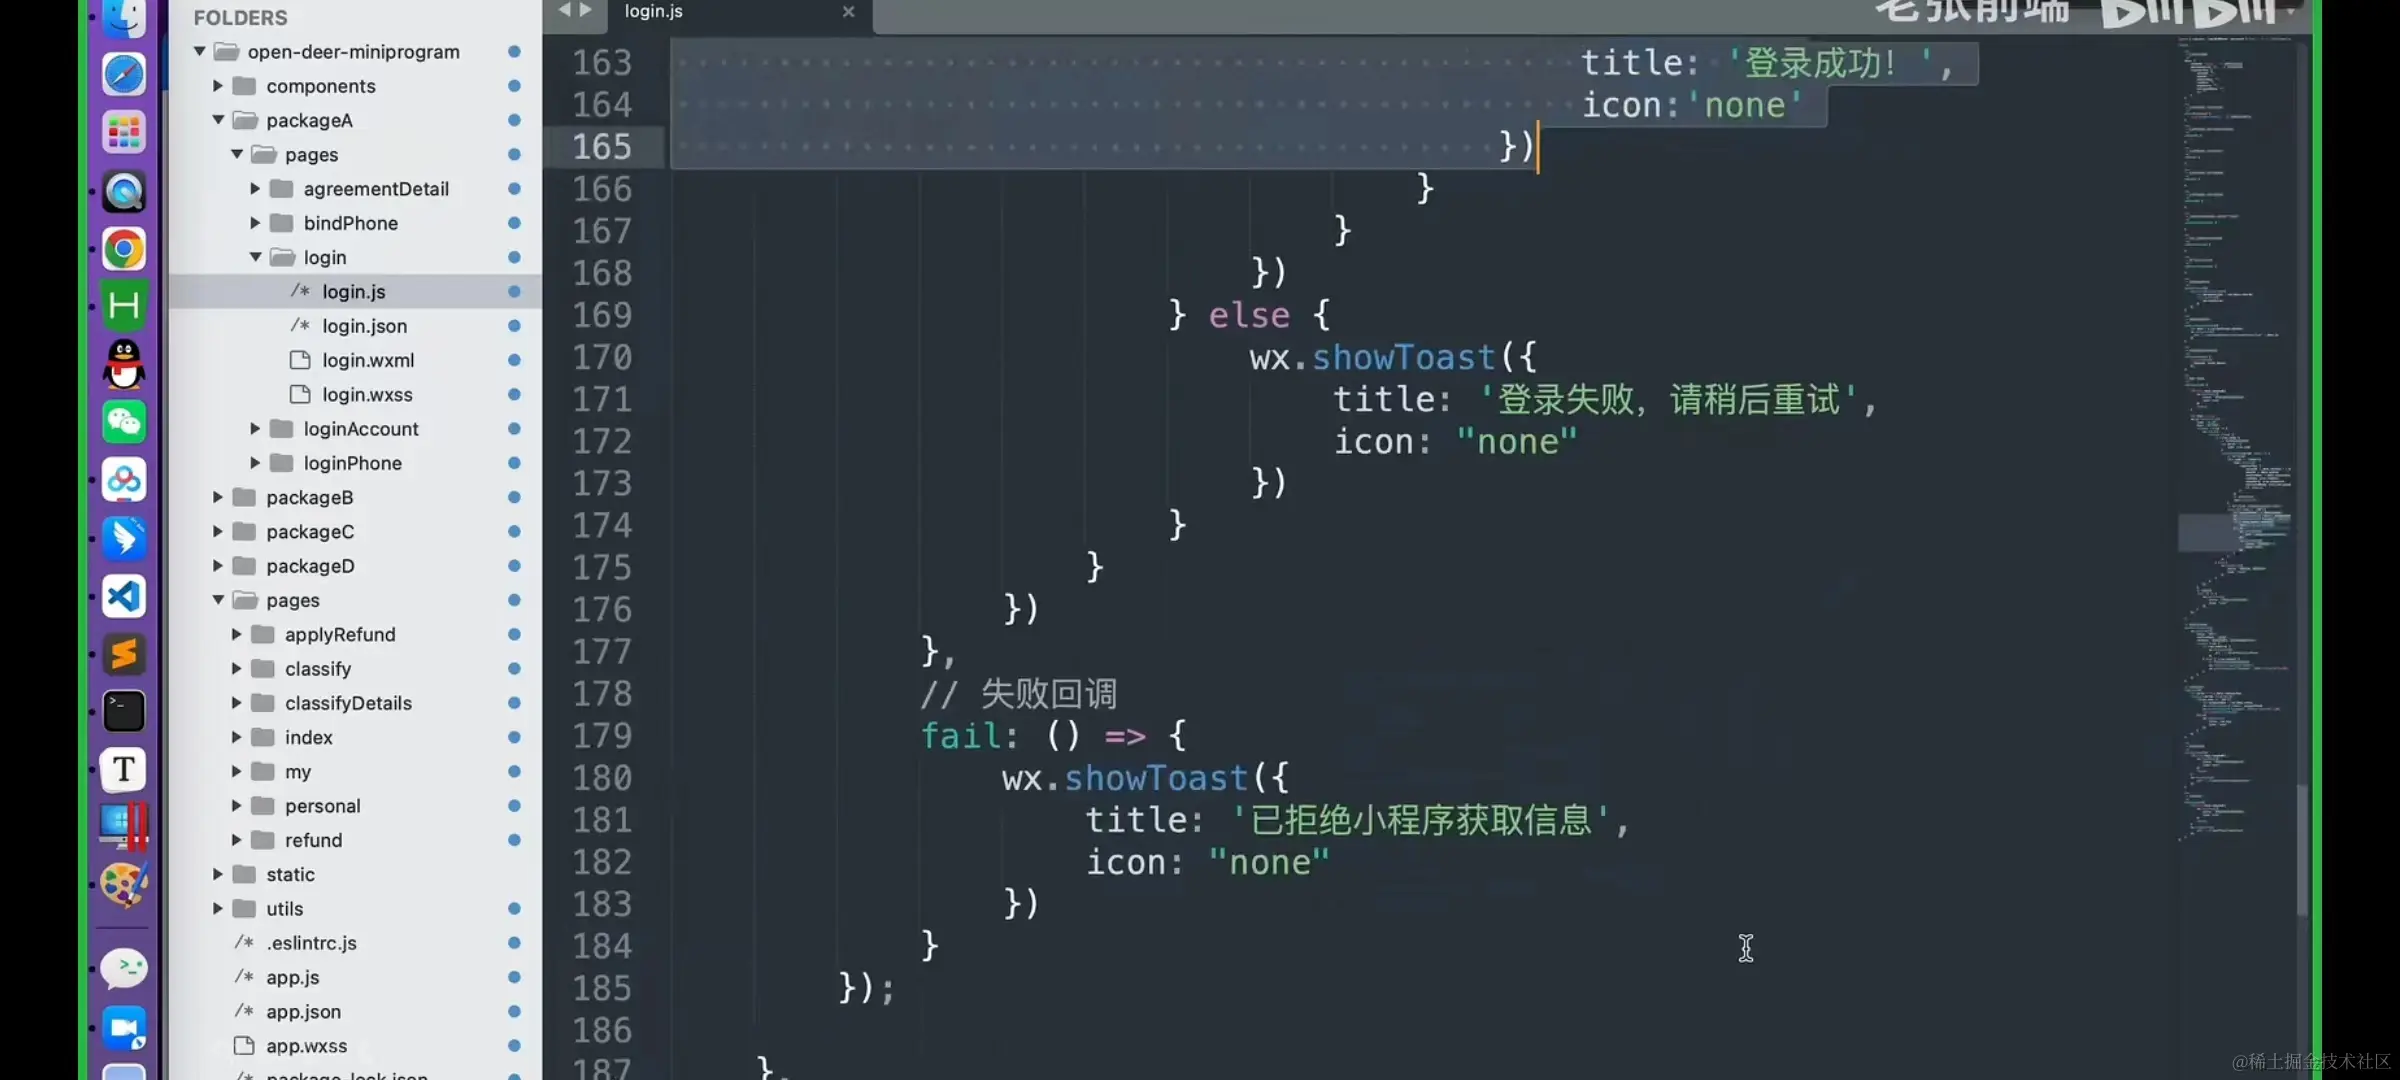Close the login.js tab
Screen dimensions: 2400x1080
pyautogui.click(x=848, y=12)
